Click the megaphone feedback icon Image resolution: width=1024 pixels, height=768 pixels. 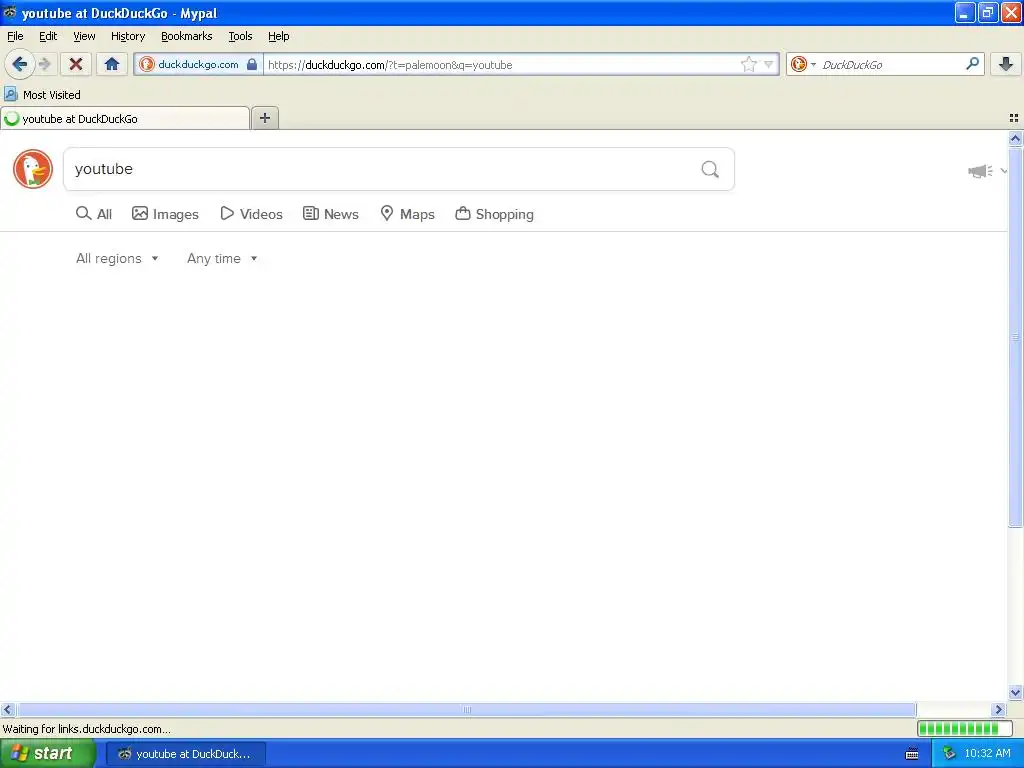coord(980,171)
